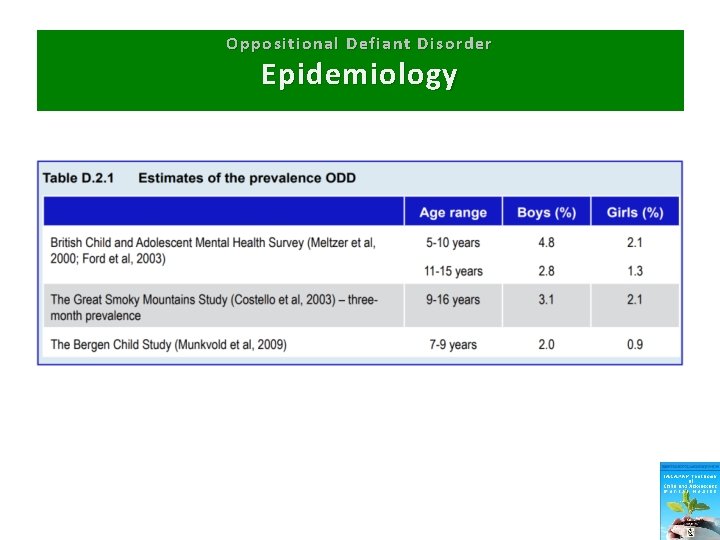Screen dimensions: 720x540
Task: Click the '2.0' boys value
Action: 546,344
